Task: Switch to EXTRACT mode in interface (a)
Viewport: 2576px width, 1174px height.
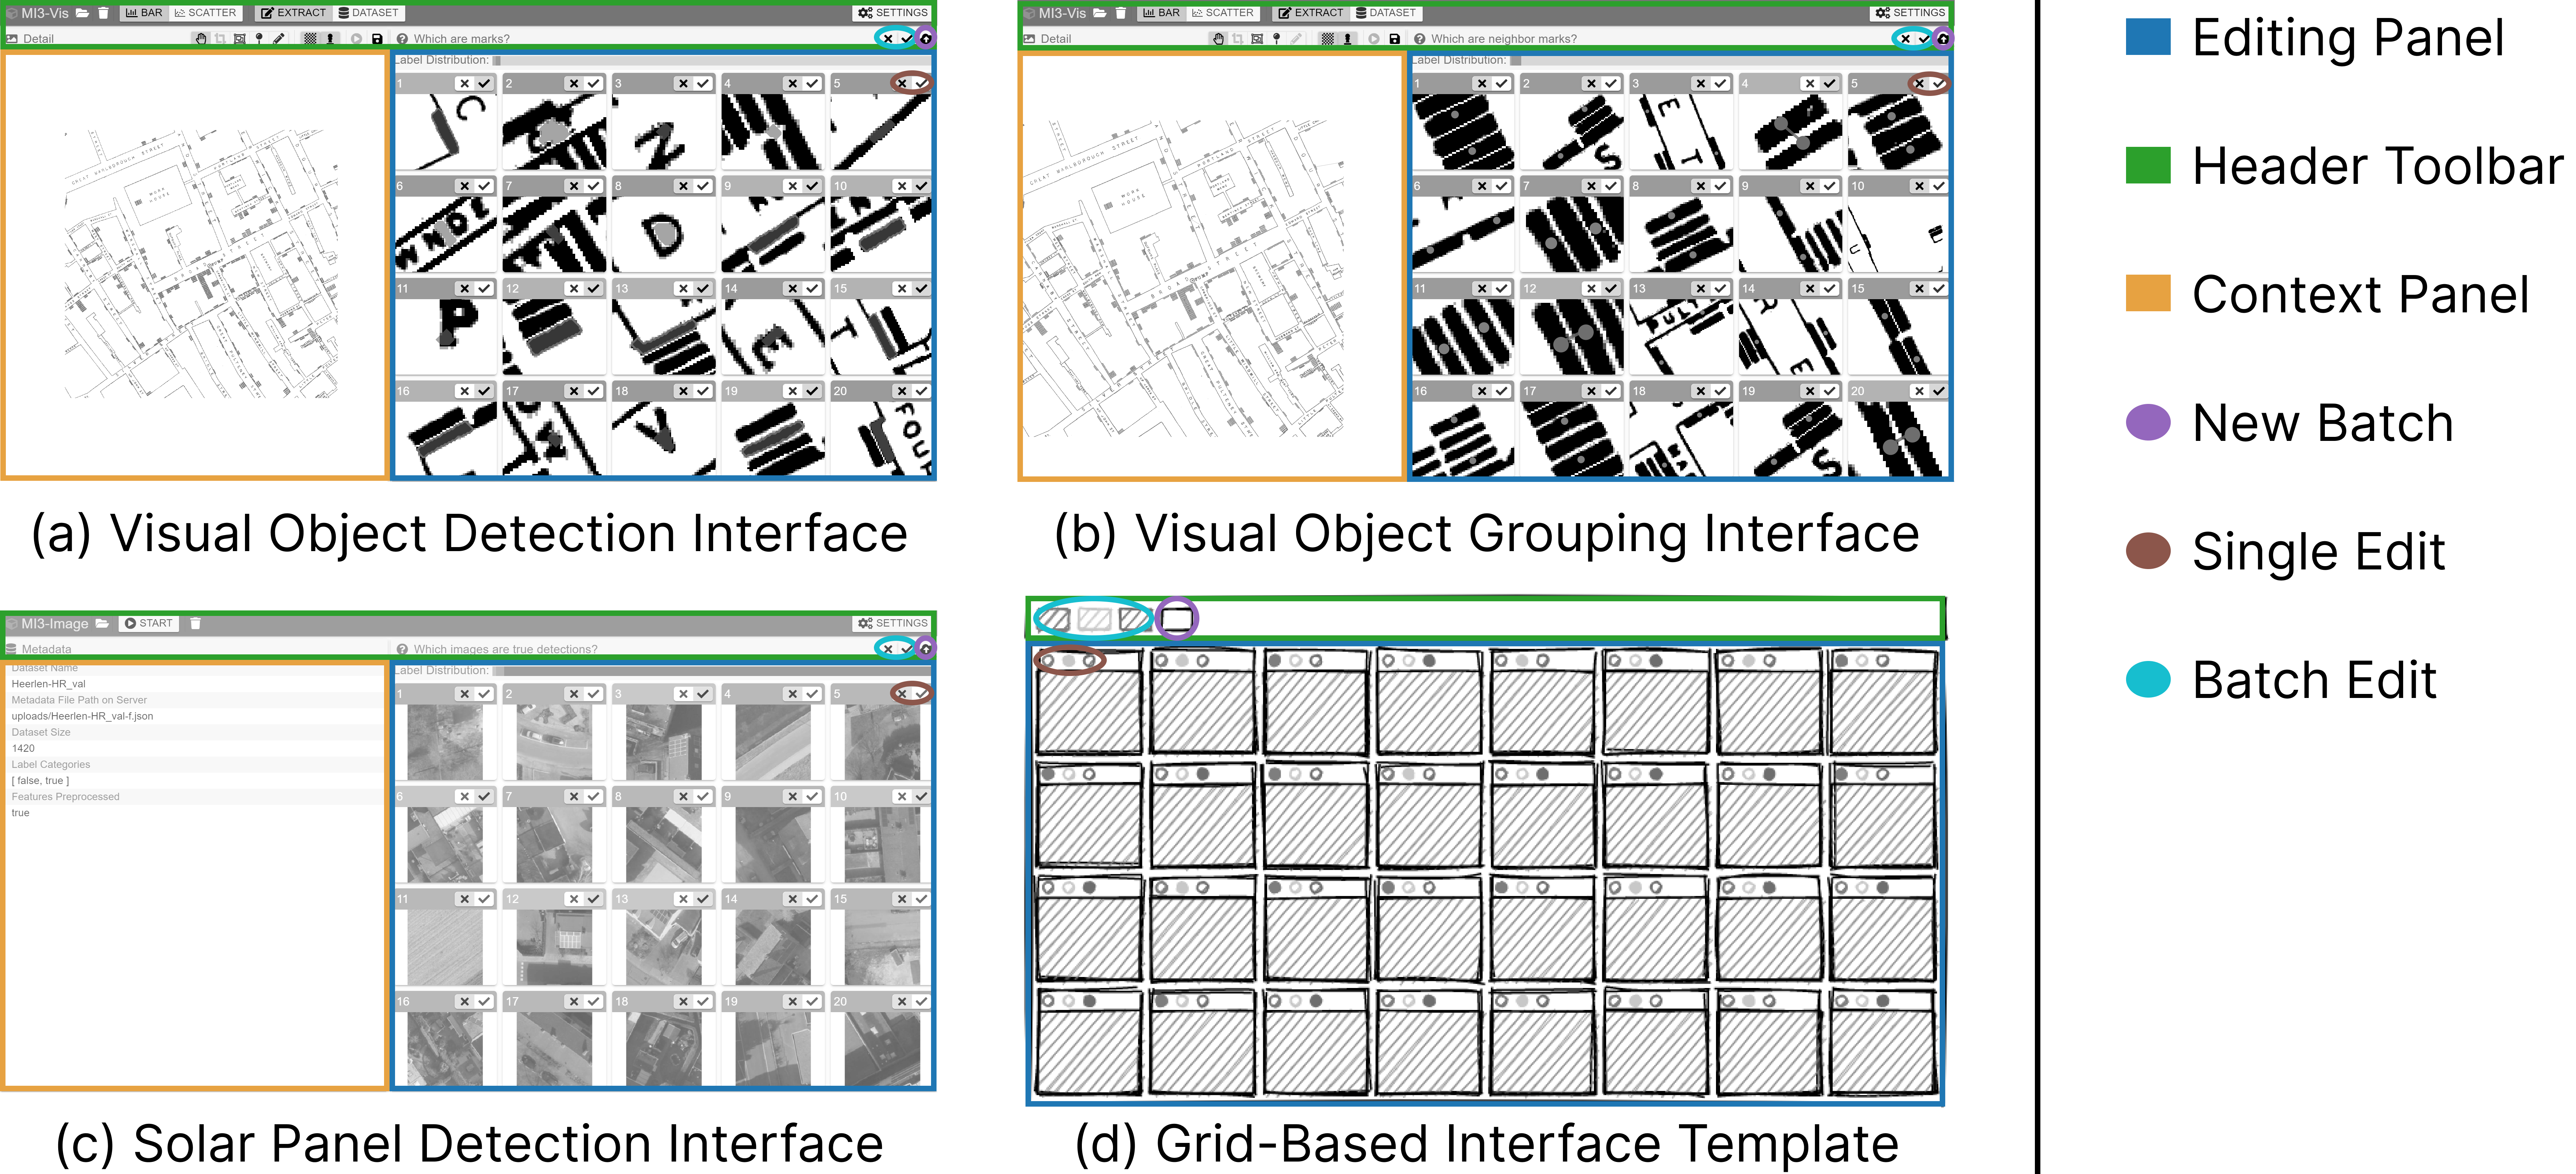Action: [x=294, y=13]
